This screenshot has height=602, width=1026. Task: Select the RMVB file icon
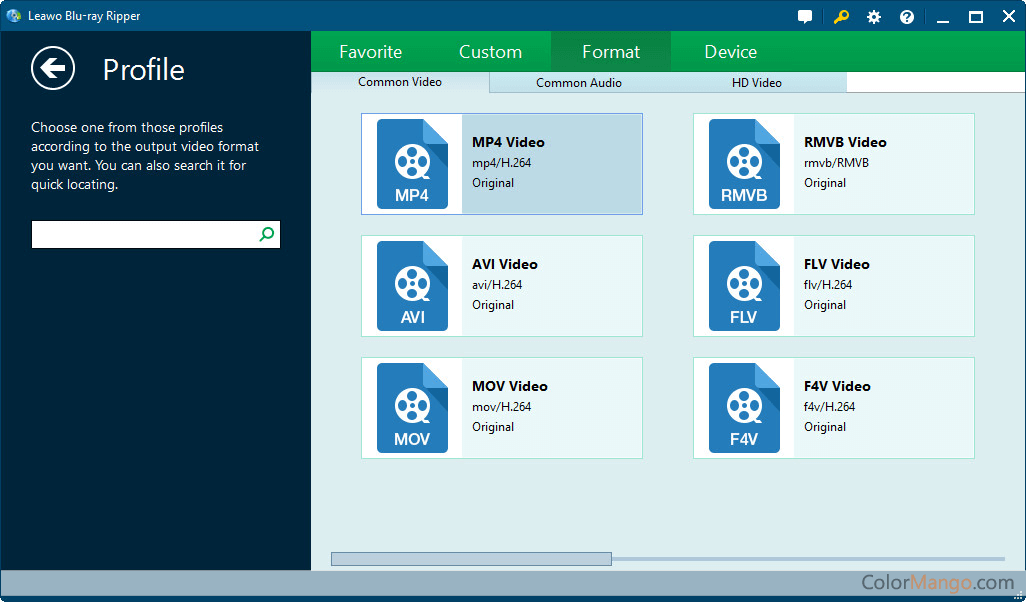744,164
